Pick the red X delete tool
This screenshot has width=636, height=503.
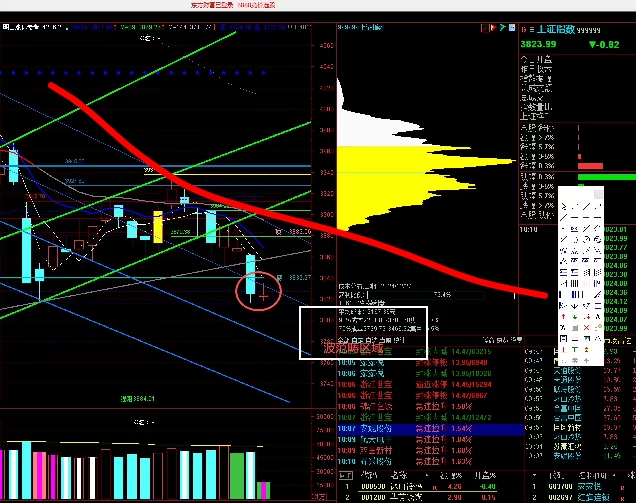coord(587,328)
